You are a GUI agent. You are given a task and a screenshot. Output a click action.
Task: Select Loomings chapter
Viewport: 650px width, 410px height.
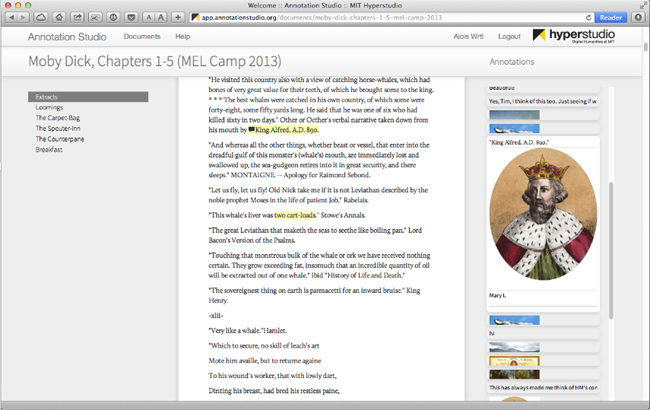point(49,107)
